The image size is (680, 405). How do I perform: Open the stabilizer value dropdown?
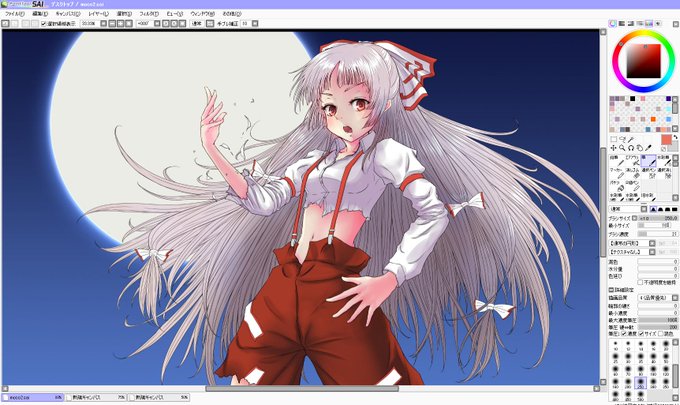[x=255, y=24]
